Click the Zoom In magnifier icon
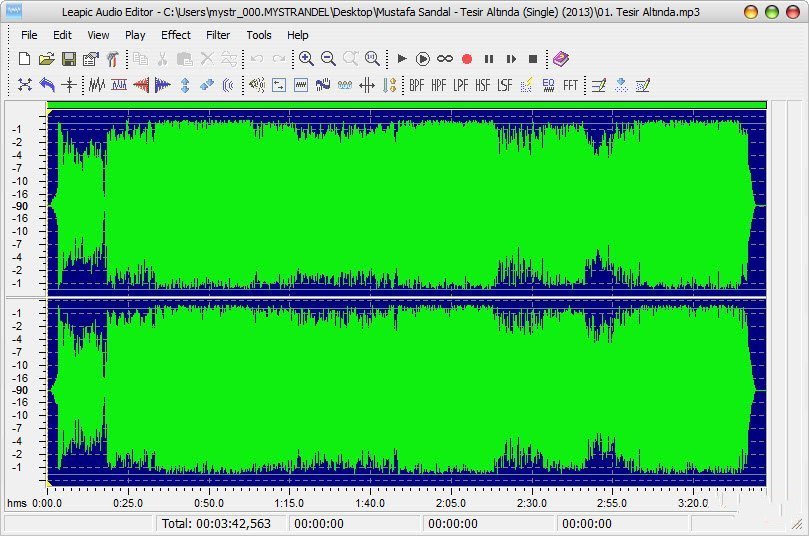Image resolution: width=809 pixels, height=536 pixels. (306, 59)
